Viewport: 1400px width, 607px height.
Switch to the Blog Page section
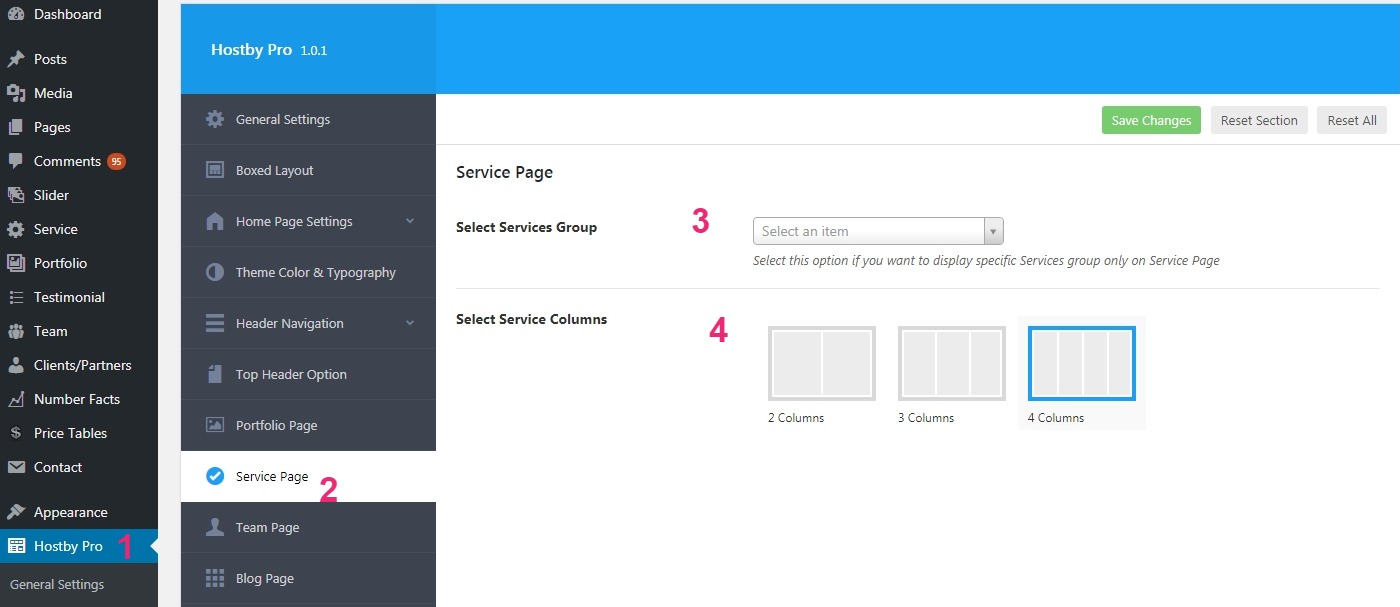click(308, 578)
